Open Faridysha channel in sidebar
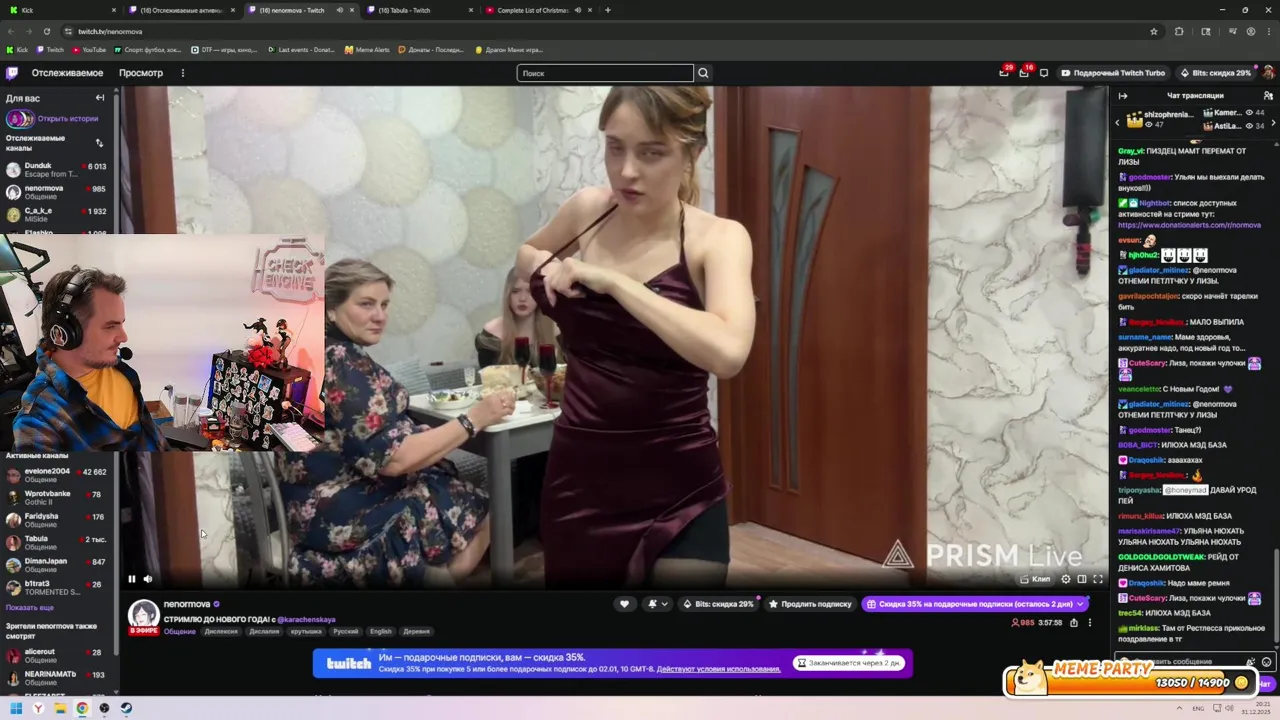The image size is (1280, 720). (x=56, y=520)
